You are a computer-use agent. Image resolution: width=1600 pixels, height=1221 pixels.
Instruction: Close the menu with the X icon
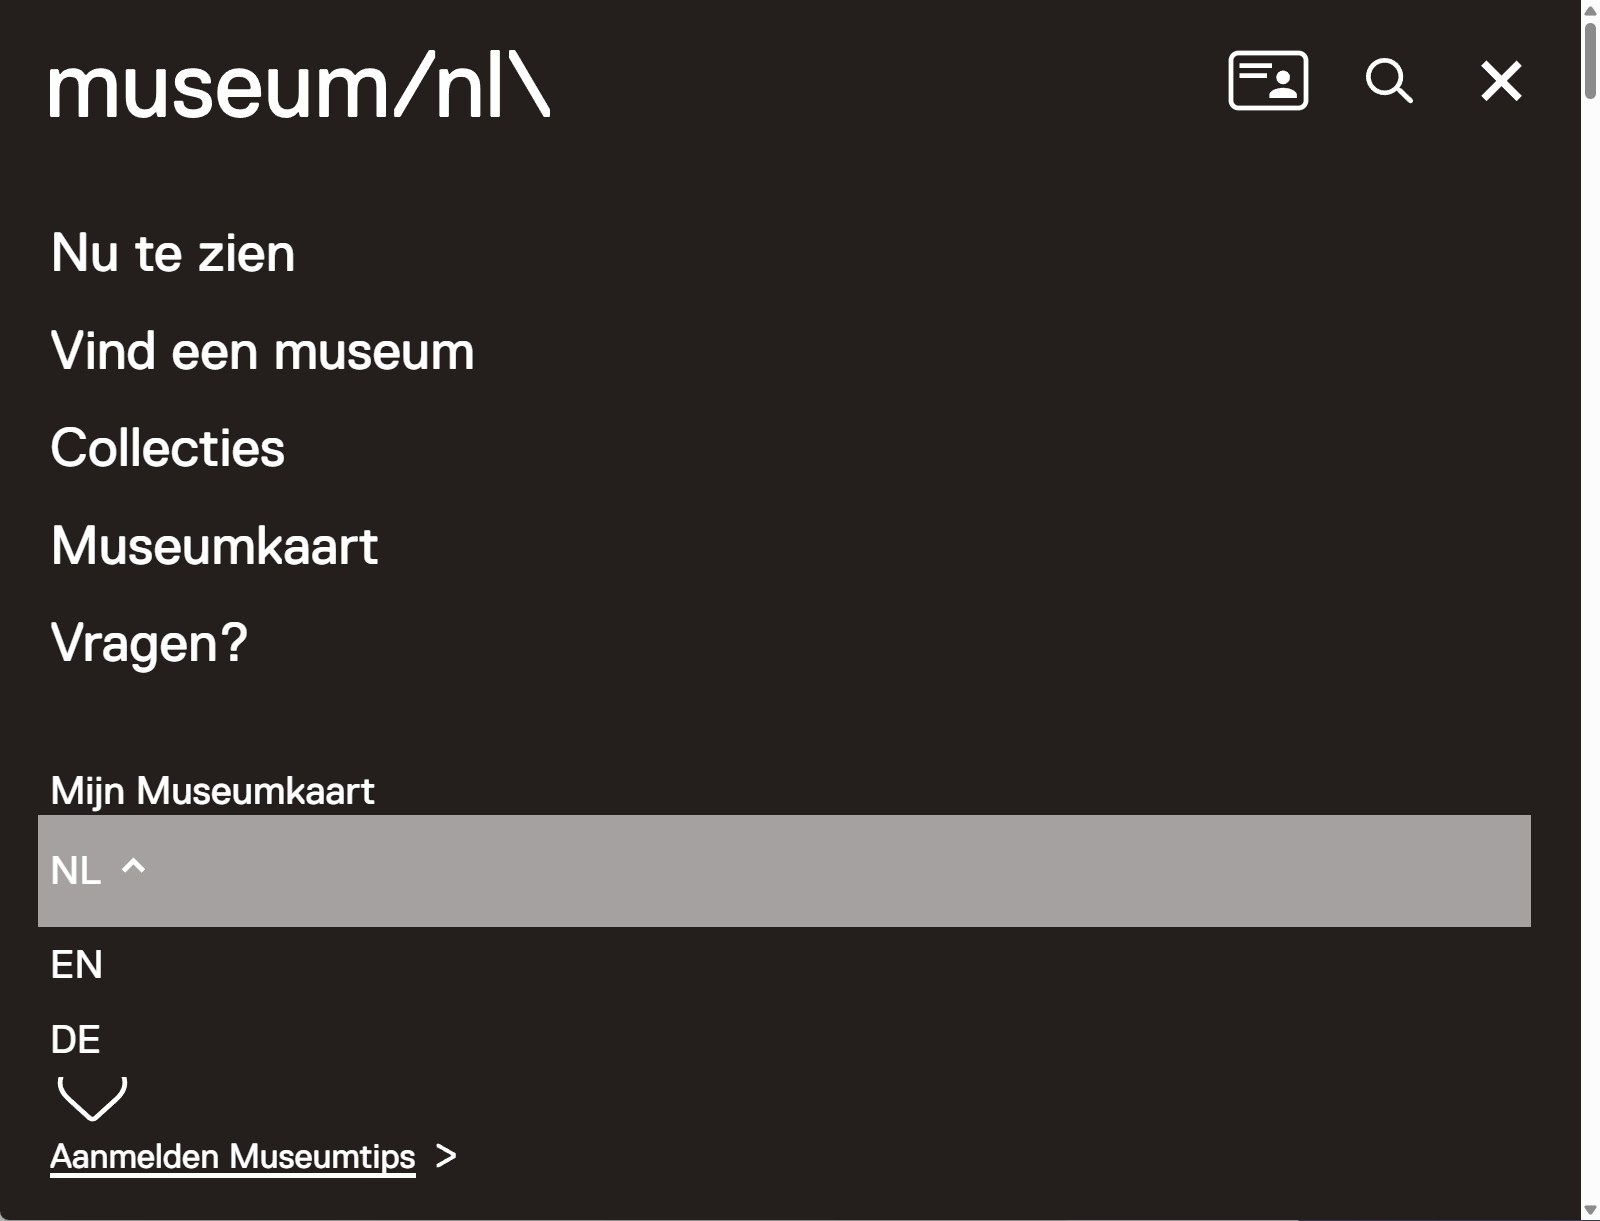click(x=1501, y=81)
